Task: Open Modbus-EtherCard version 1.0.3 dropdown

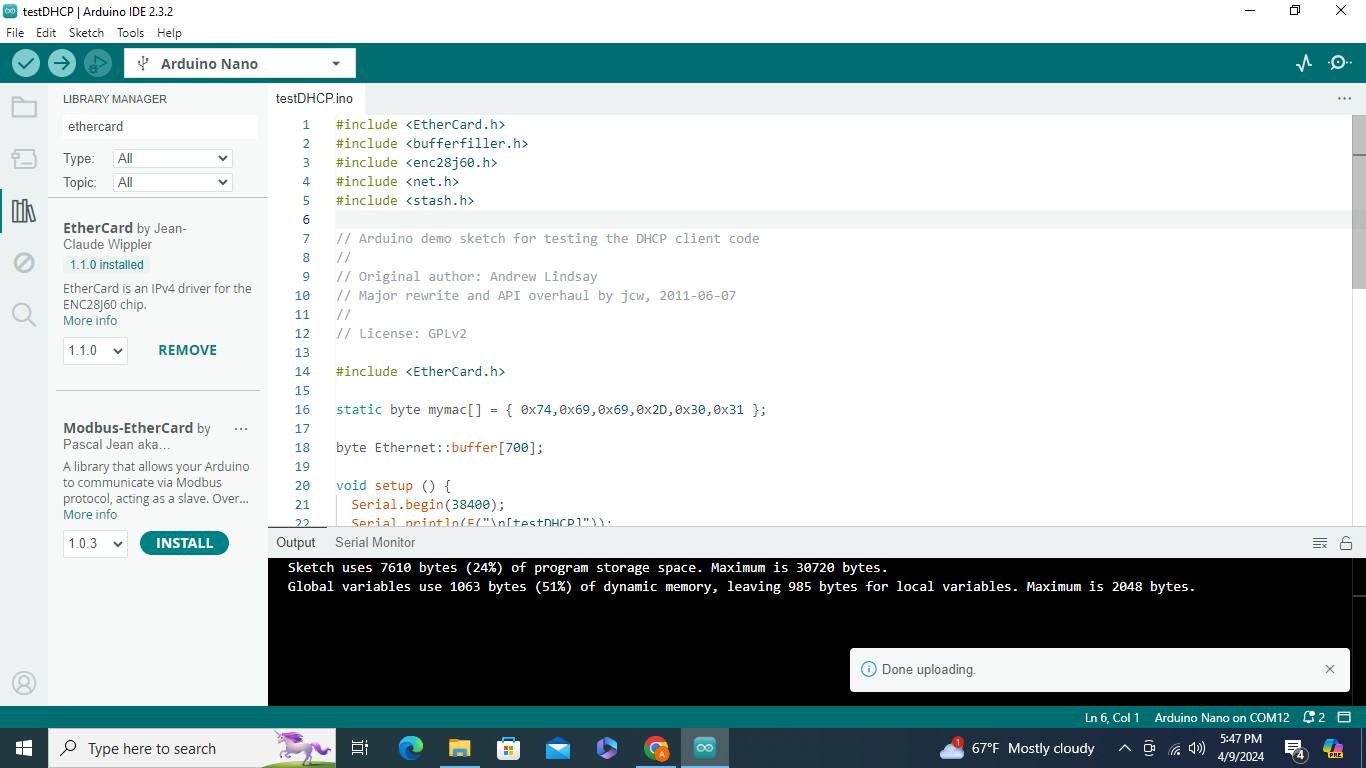Action: click(x=95, y=543)
